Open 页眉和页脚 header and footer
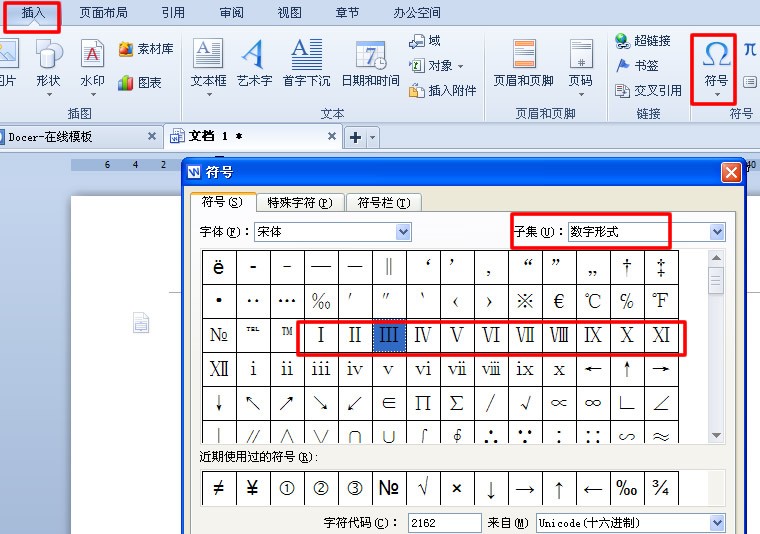The image size is (760, 534). [523, 63]
